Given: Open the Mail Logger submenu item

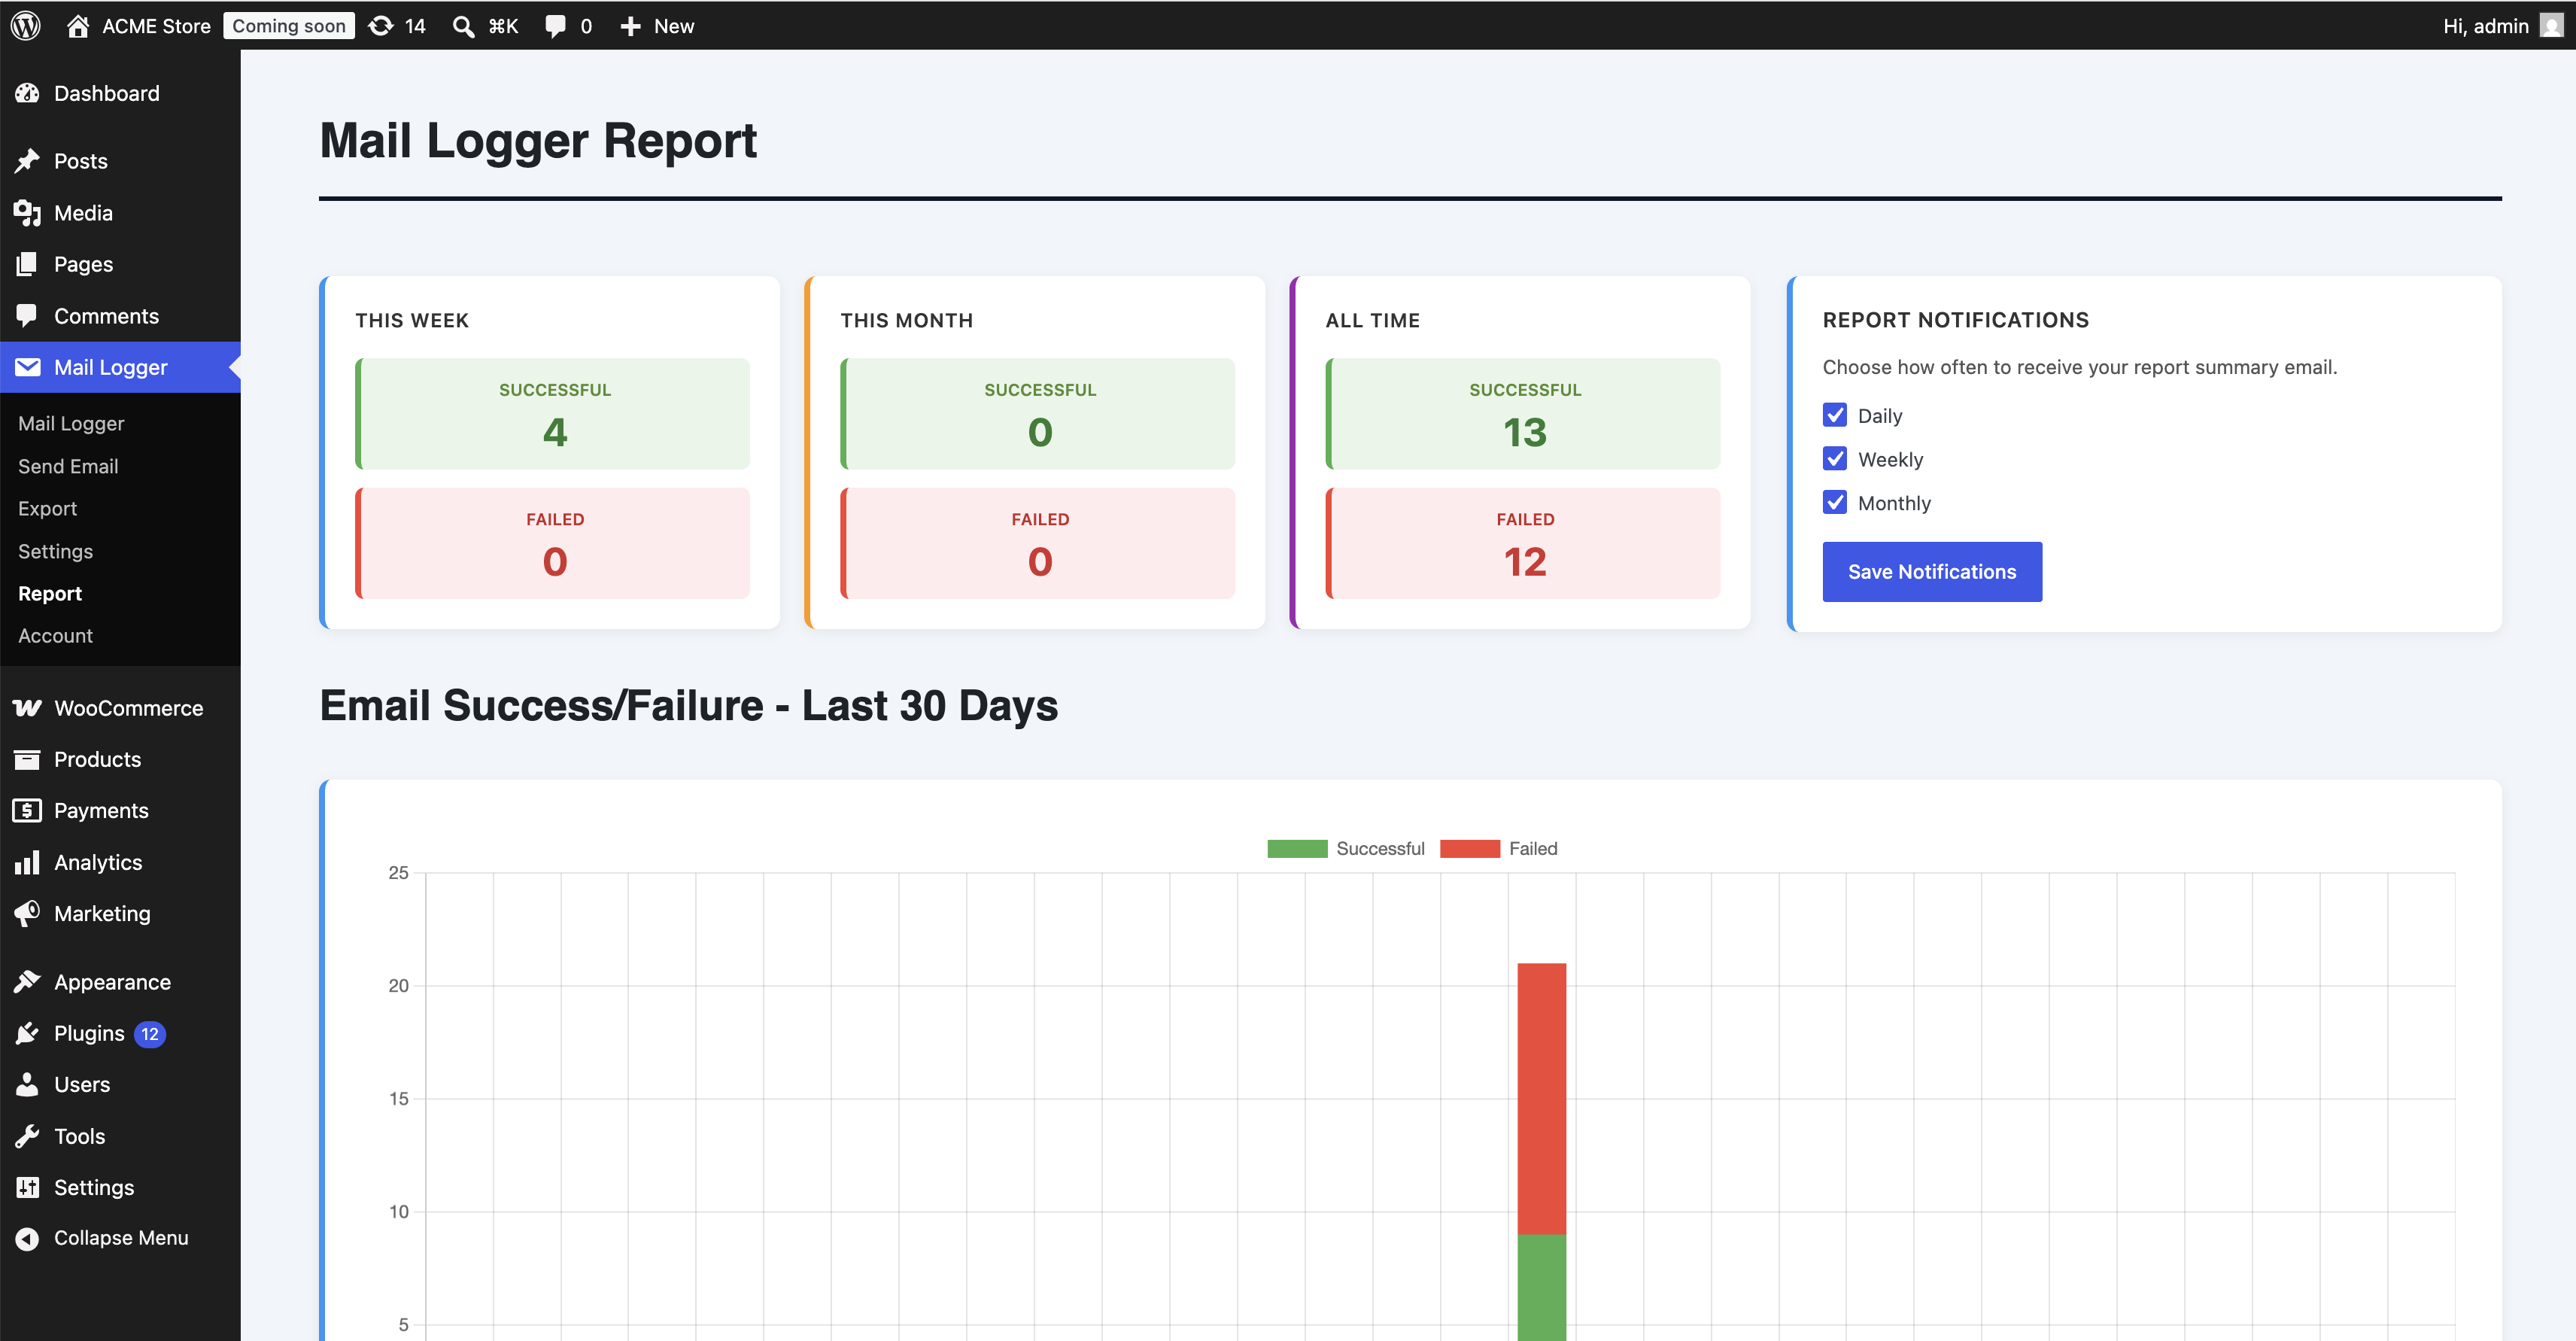Looking at the screenshot, I should point(71,424).
